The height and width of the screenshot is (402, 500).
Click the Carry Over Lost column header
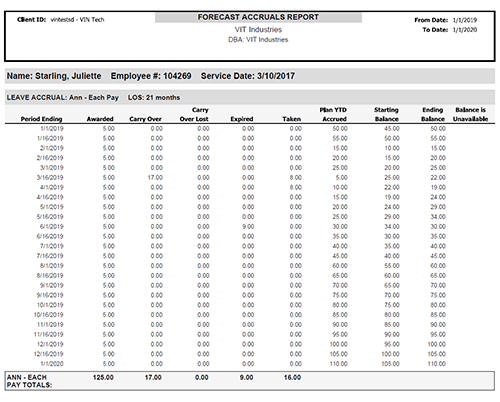point(194,114)
